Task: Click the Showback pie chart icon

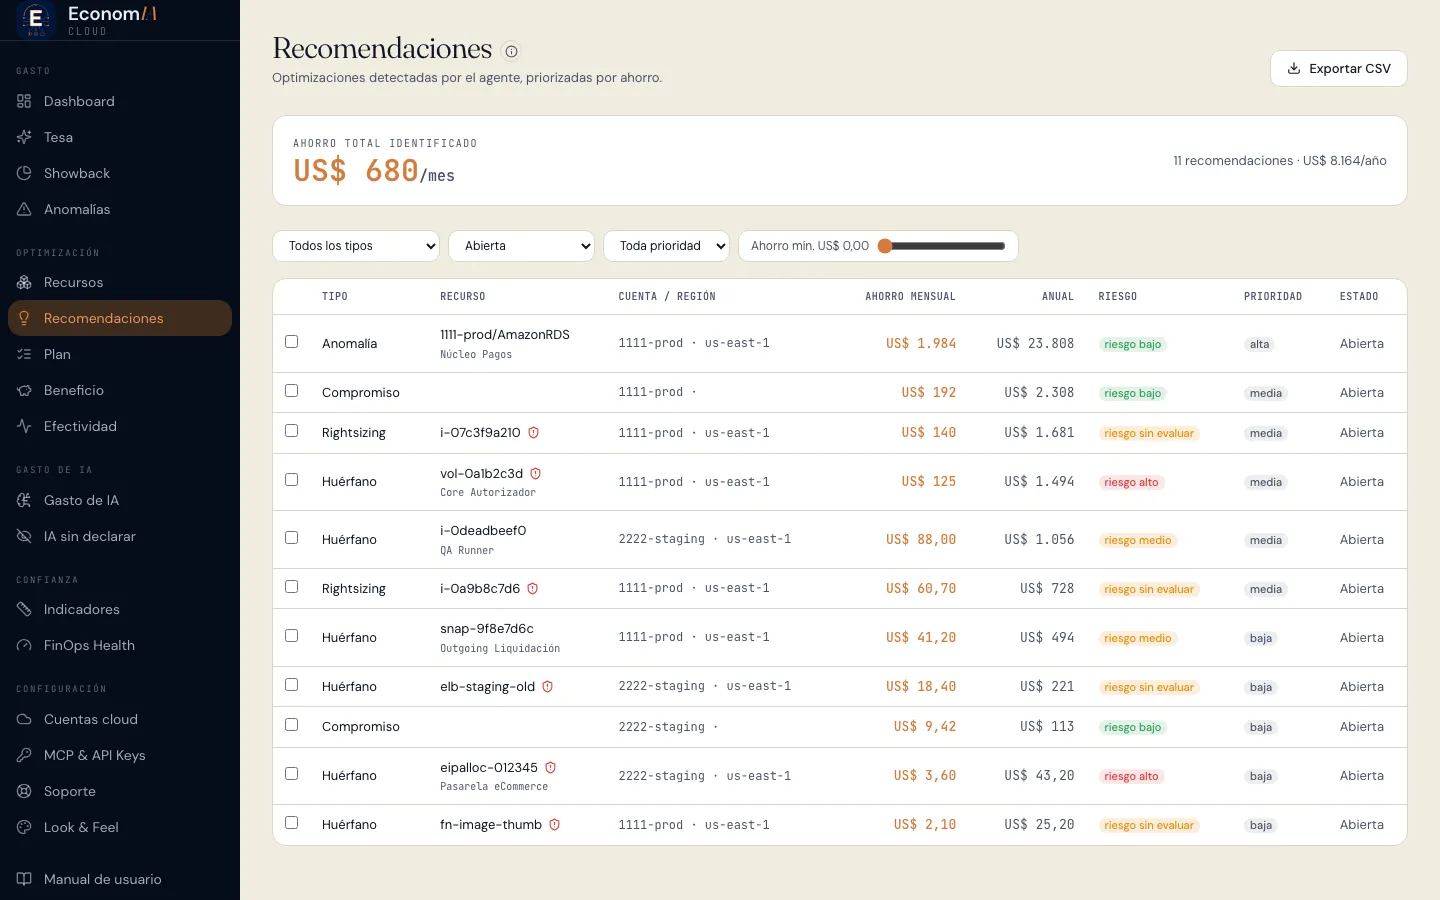Action: tap(24, 173)
